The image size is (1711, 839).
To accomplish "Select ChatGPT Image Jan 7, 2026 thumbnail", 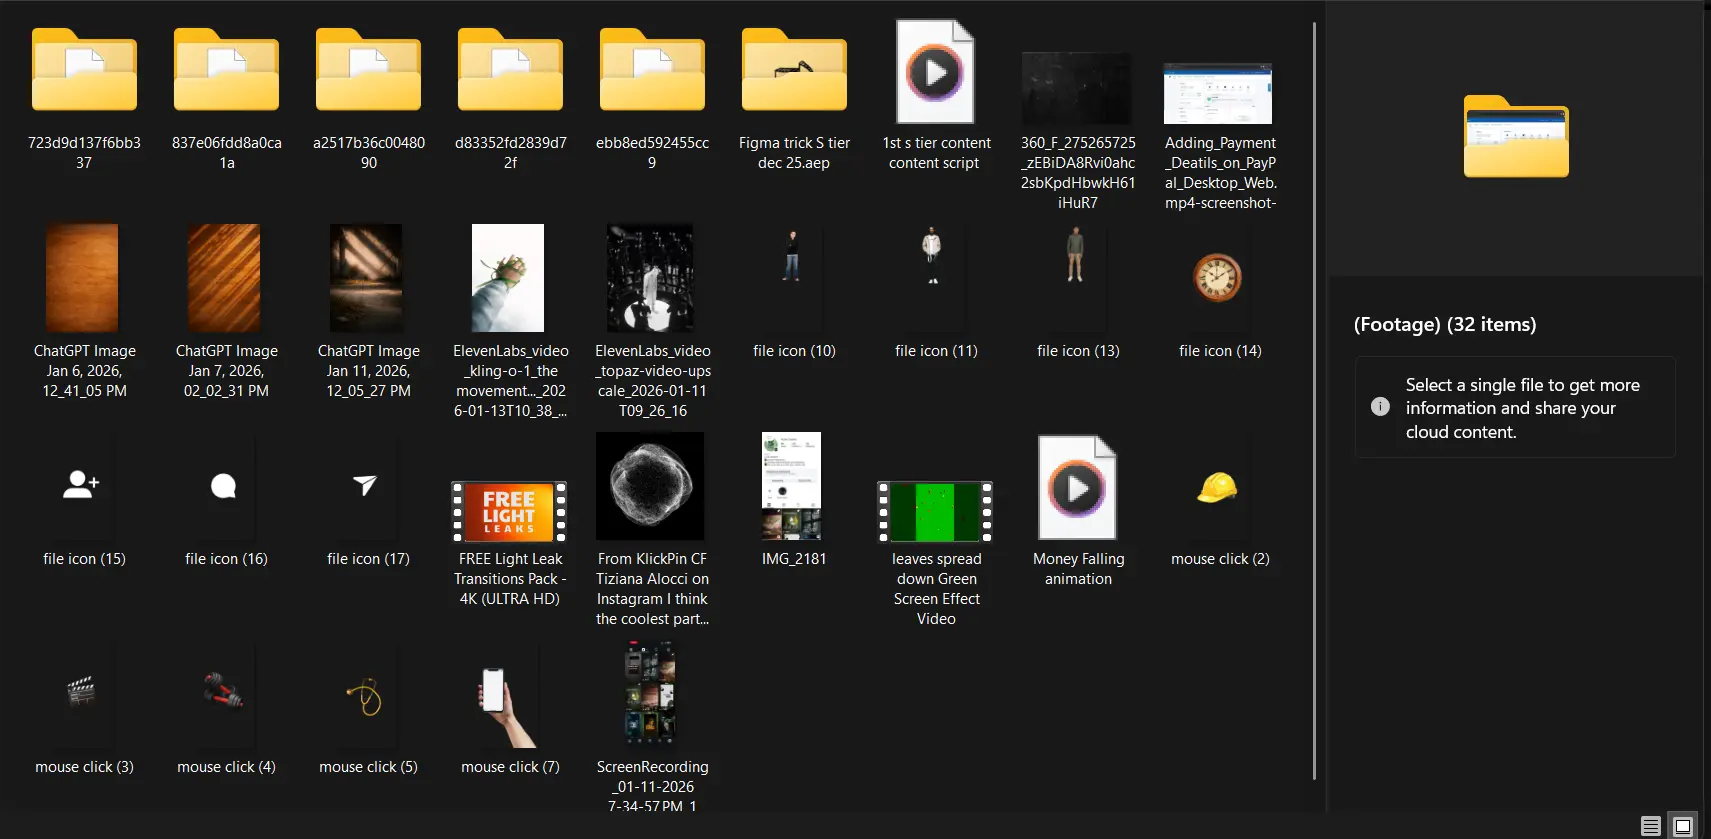I will 225,279.
